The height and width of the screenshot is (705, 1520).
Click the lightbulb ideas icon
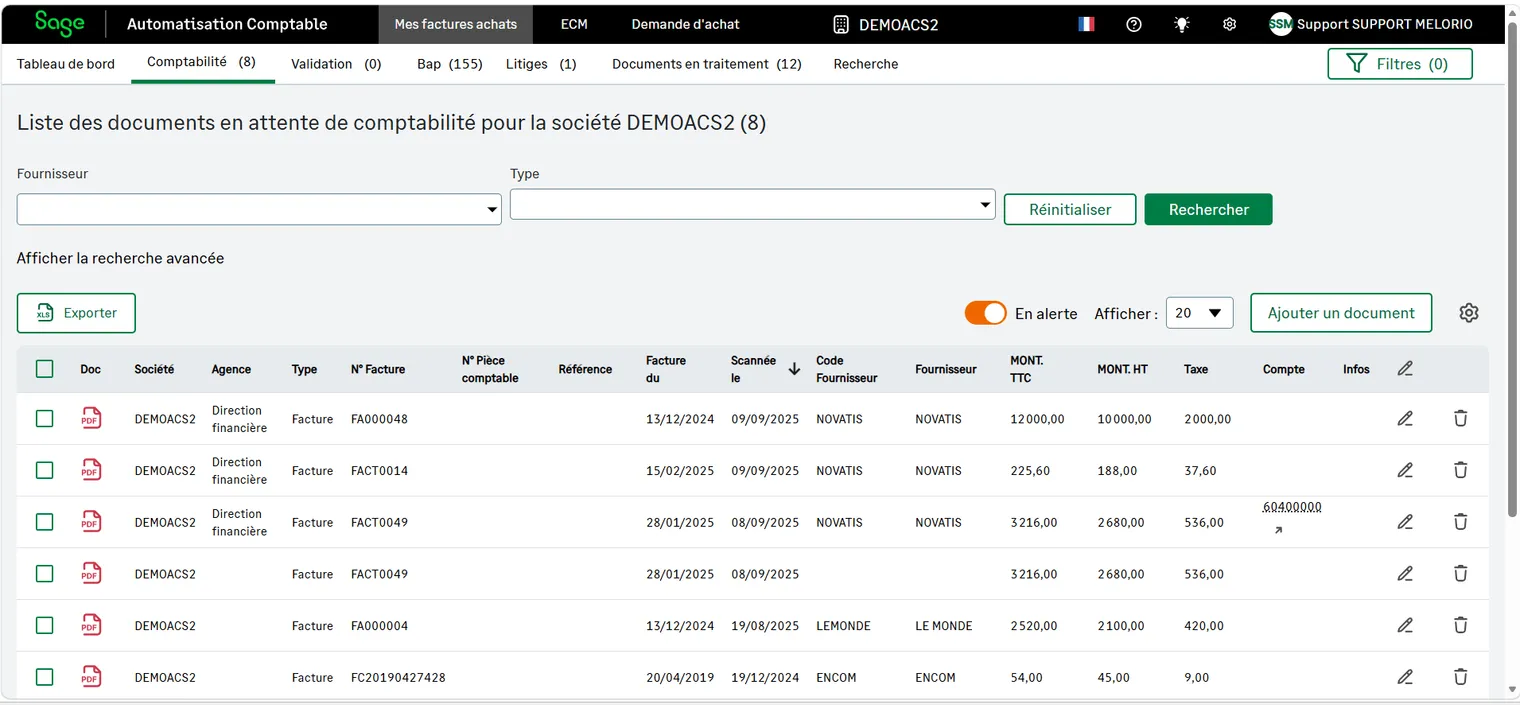(1182, 24)
